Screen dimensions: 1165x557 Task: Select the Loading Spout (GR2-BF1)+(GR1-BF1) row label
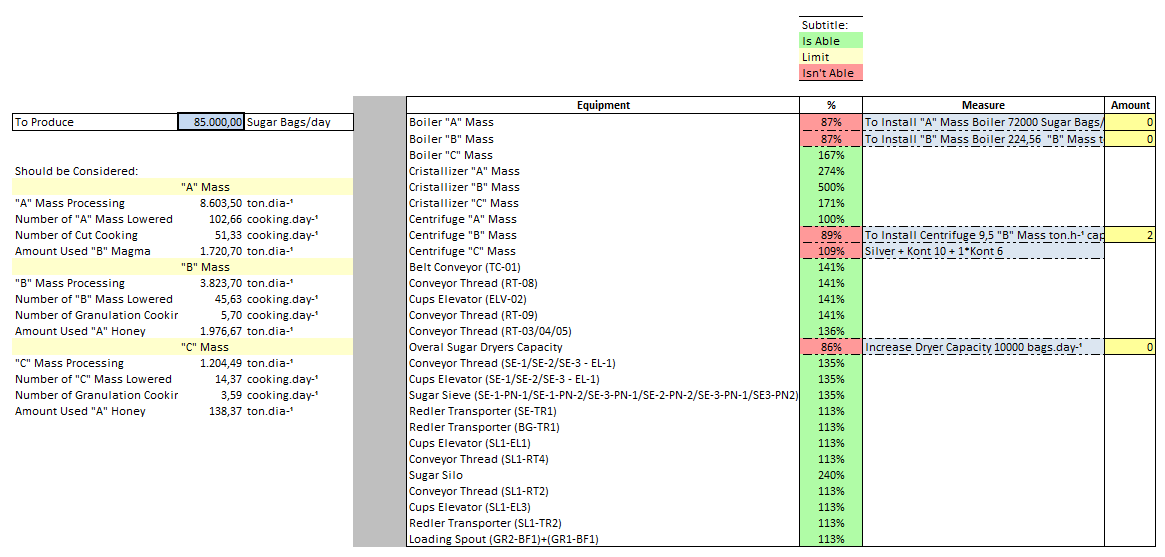tap(603, 539)
